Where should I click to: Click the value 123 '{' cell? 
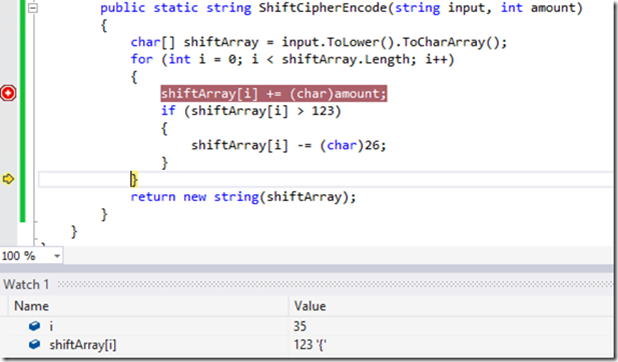coord(310,345)
